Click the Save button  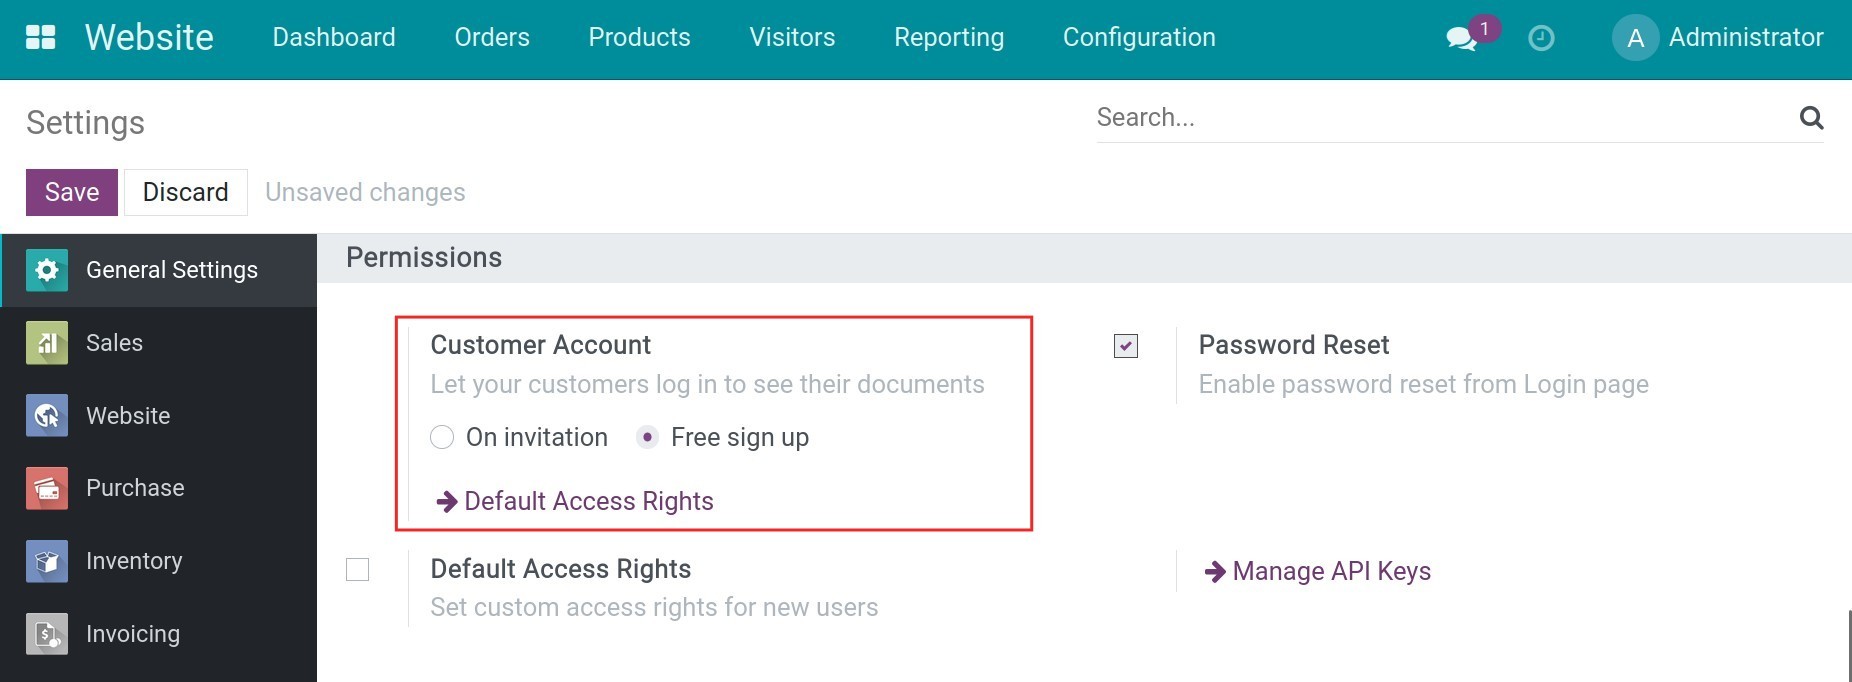(x=71, y=191)
